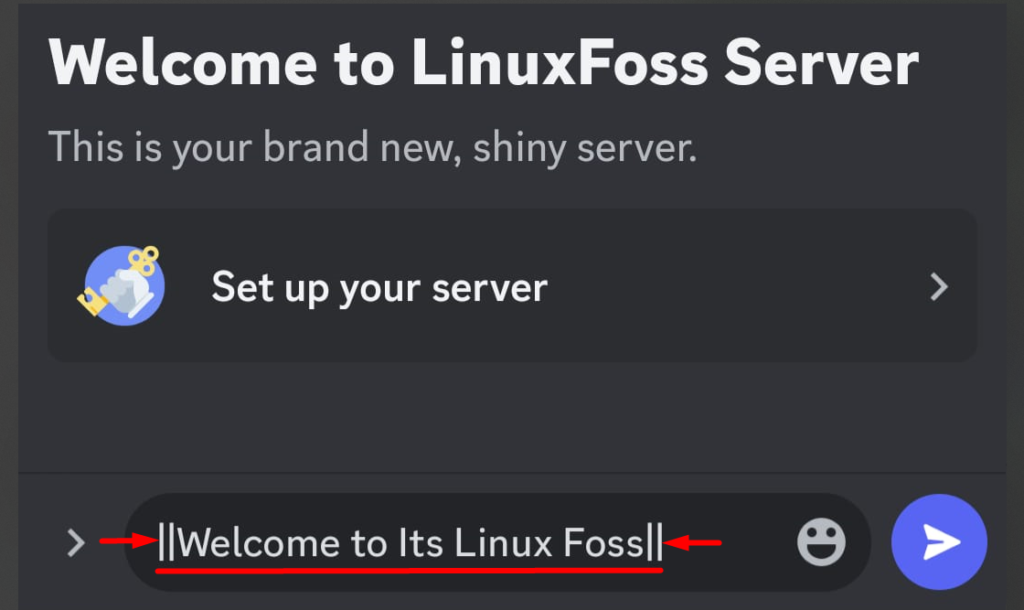Expand message options chevron left of input

tap(76, 543)
